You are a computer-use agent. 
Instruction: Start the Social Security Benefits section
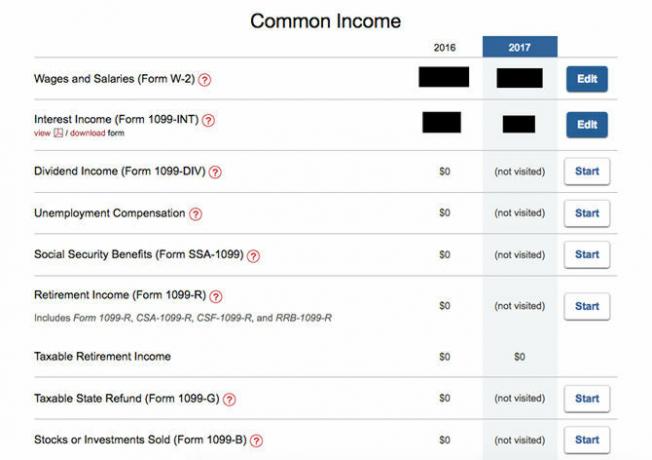587,255
